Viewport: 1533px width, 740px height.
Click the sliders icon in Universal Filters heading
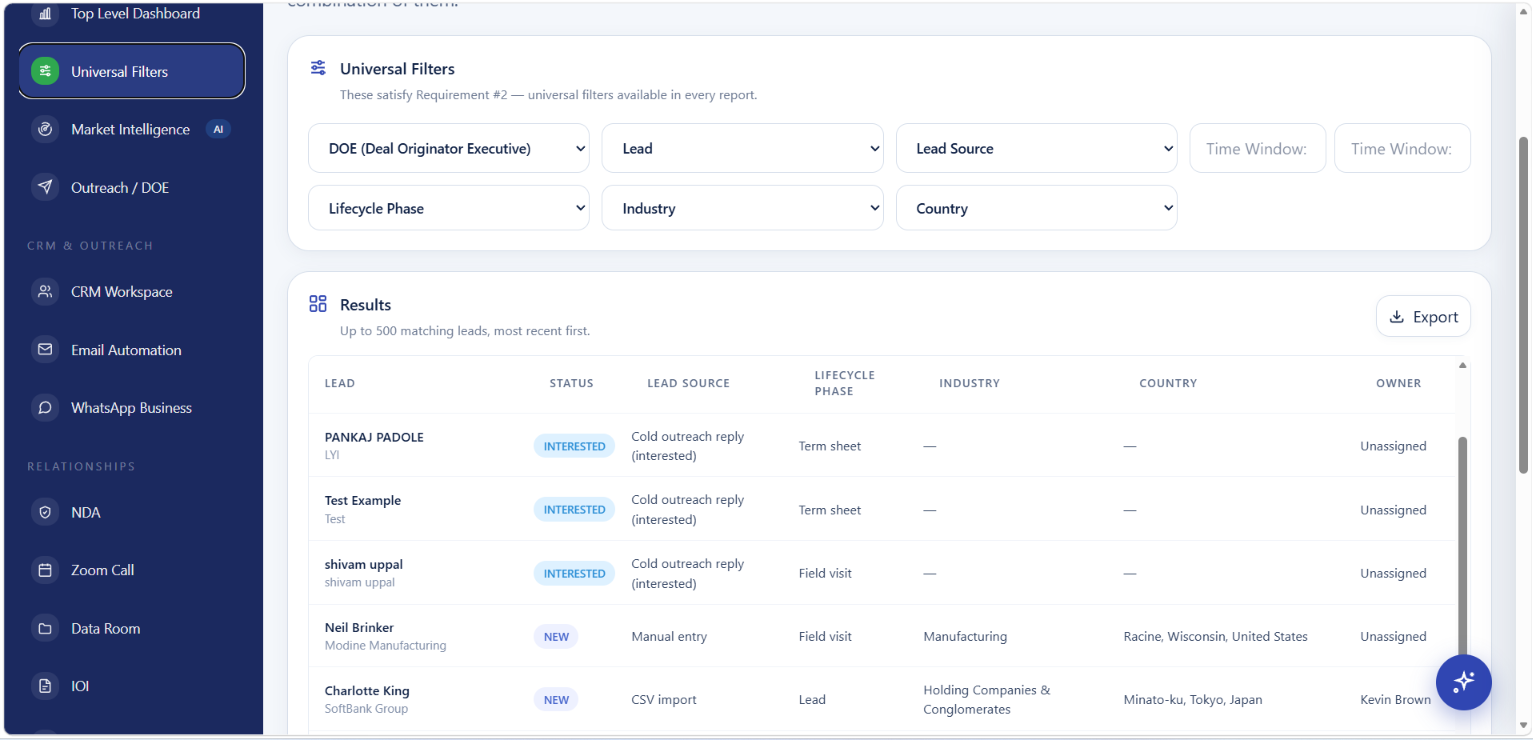[318, 68]
